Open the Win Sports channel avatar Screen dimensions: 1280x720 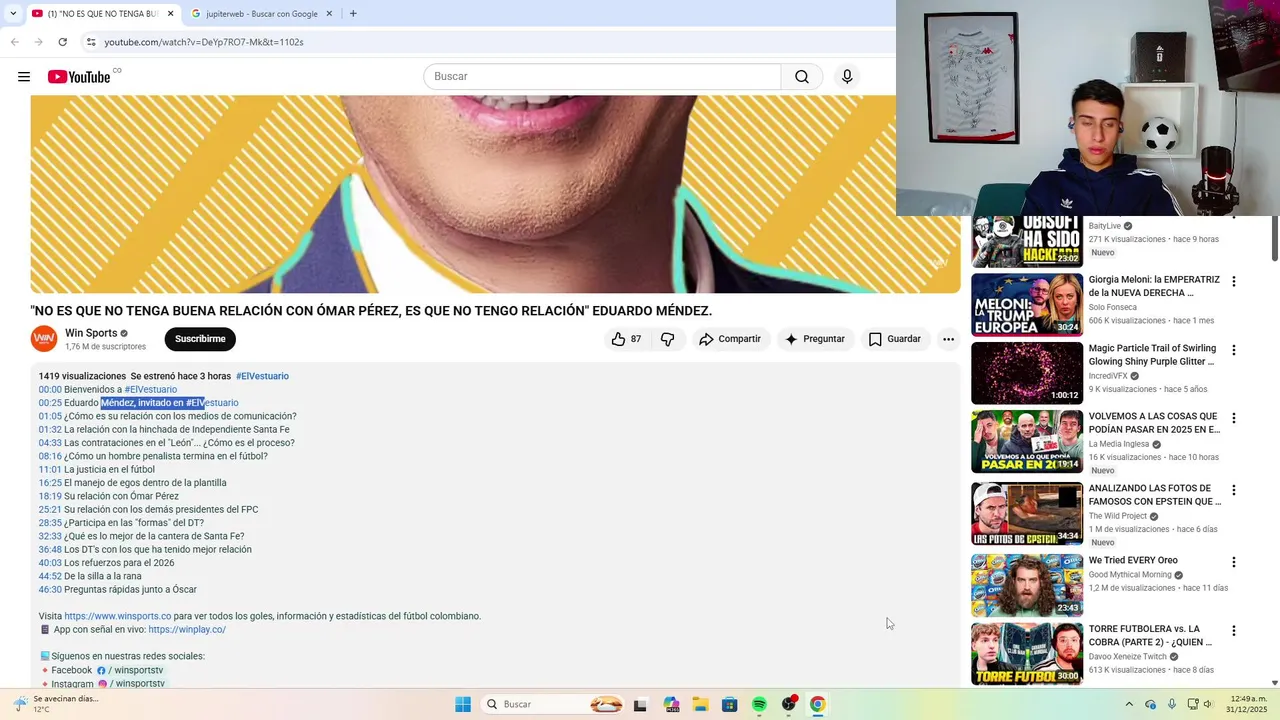coord(44,339)
